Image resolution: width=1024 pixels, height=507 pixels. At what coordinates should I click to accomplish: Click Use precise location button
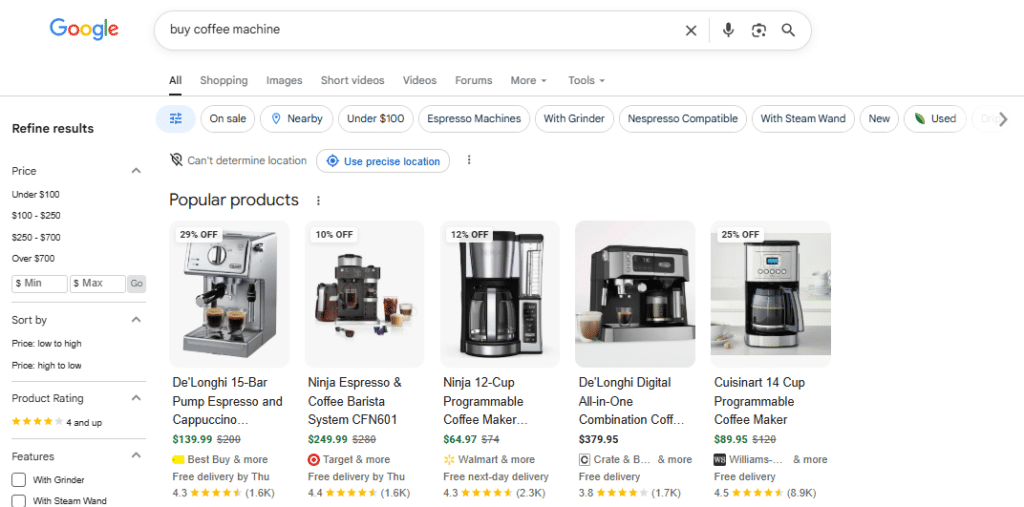coord(383,161)
